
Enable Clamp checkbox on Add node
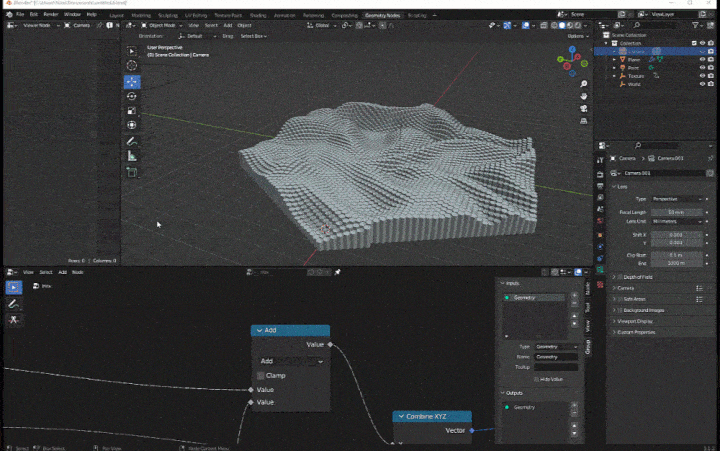pos(261,375)
